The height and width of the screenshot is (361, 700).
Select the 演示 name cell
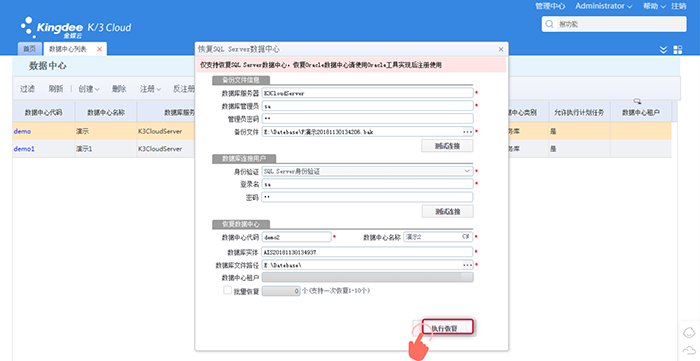coord(106,131)
